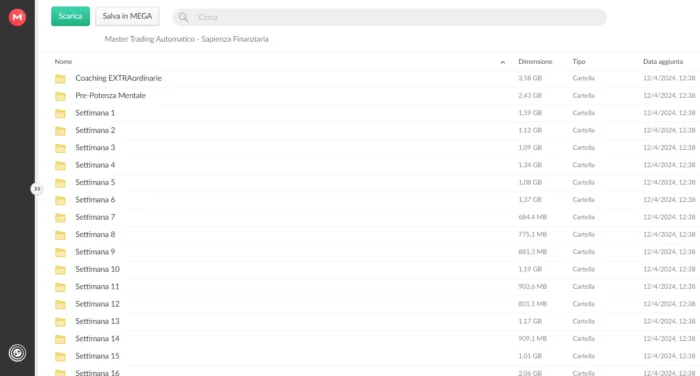Click the Settimana 2 name text
This screenshot has height=376, width=700.
coord(95,130)
